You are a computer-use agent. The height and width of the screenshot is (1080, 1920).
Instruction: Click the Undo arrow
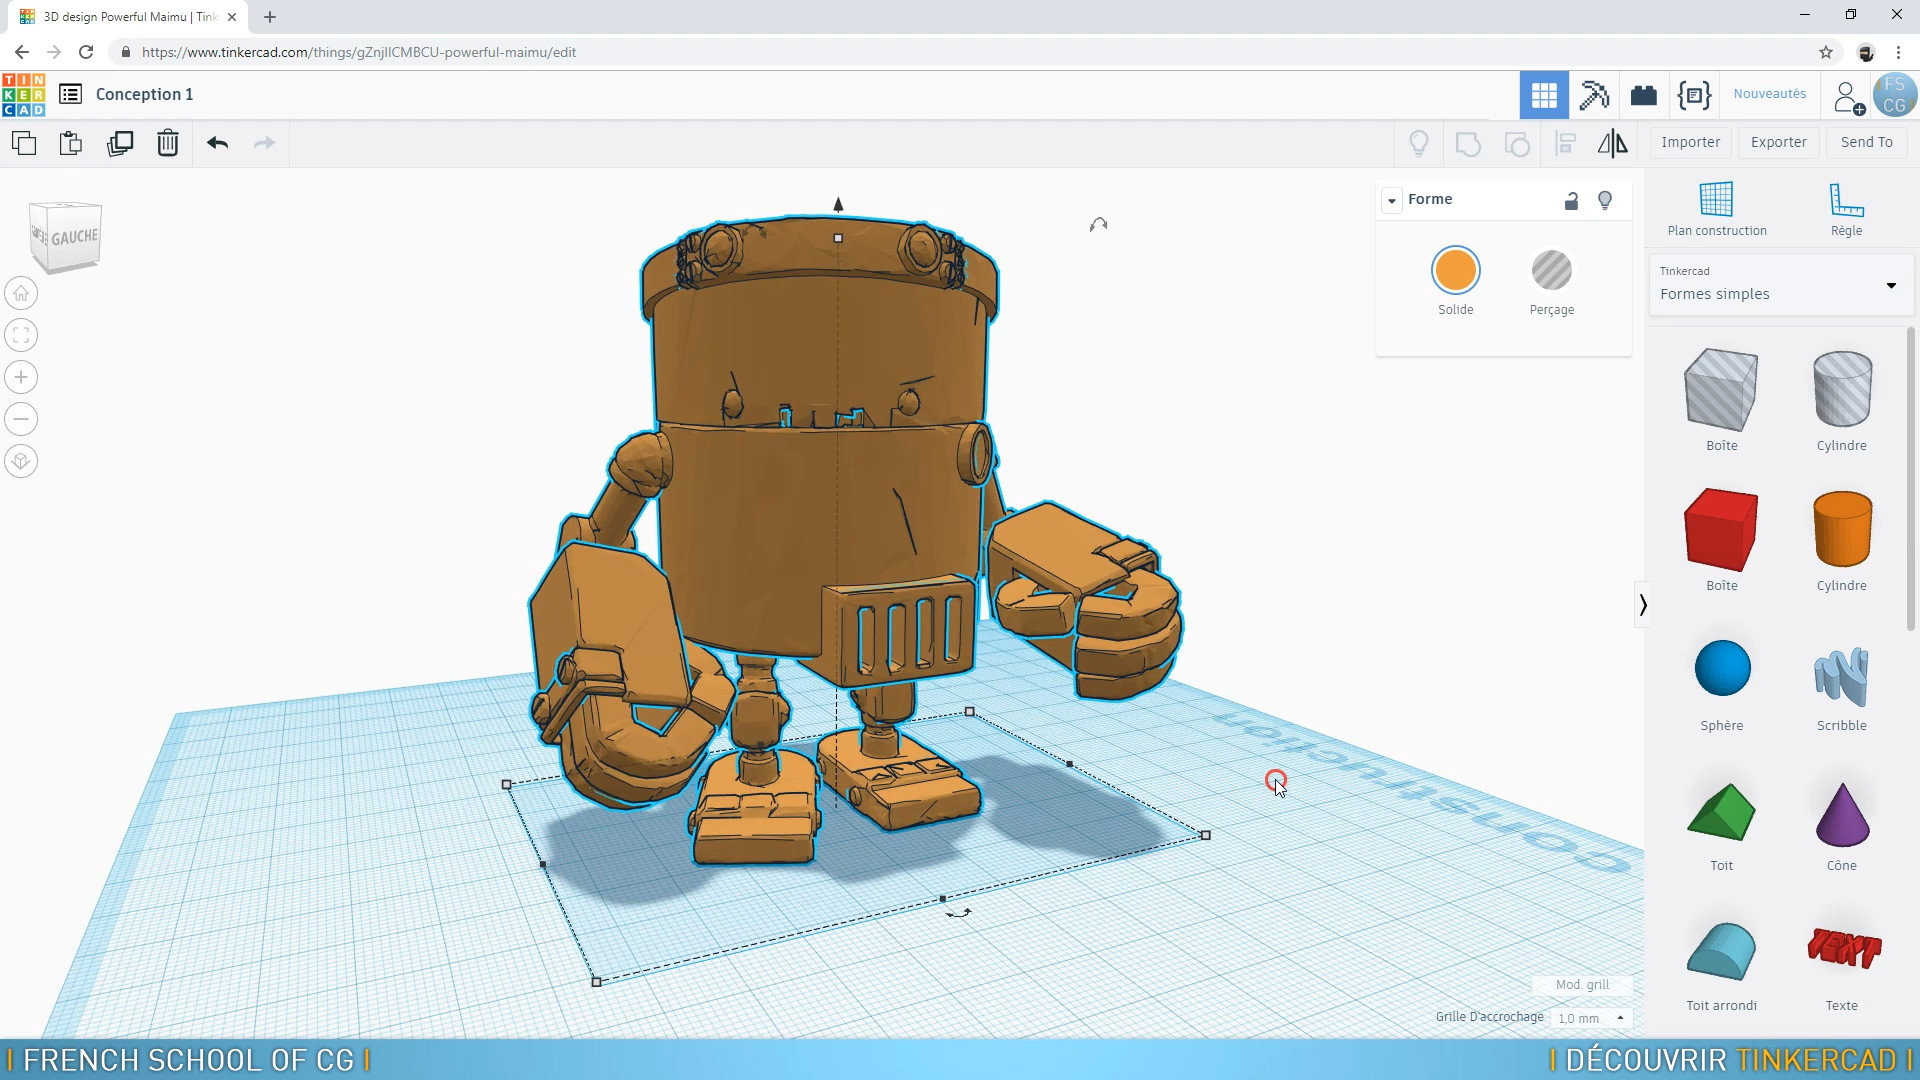217,143
